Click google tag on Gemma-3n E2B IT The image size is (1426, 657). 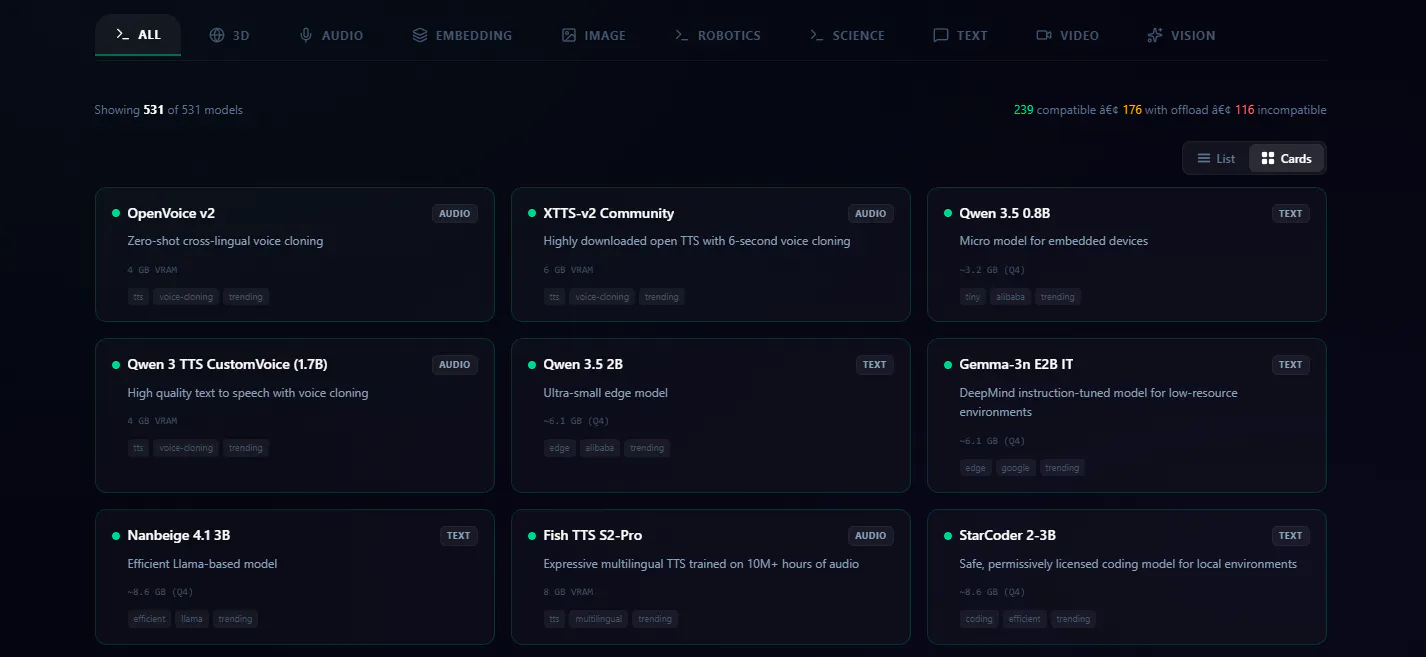point(1015,468)
